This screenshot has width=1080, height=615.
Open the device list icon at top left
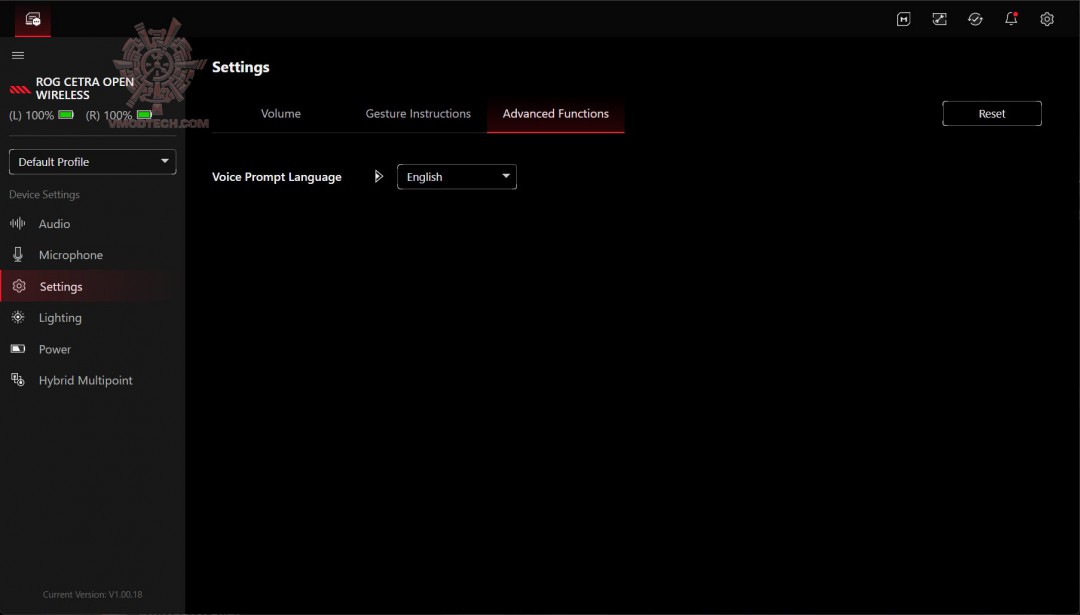coord(32,19)
